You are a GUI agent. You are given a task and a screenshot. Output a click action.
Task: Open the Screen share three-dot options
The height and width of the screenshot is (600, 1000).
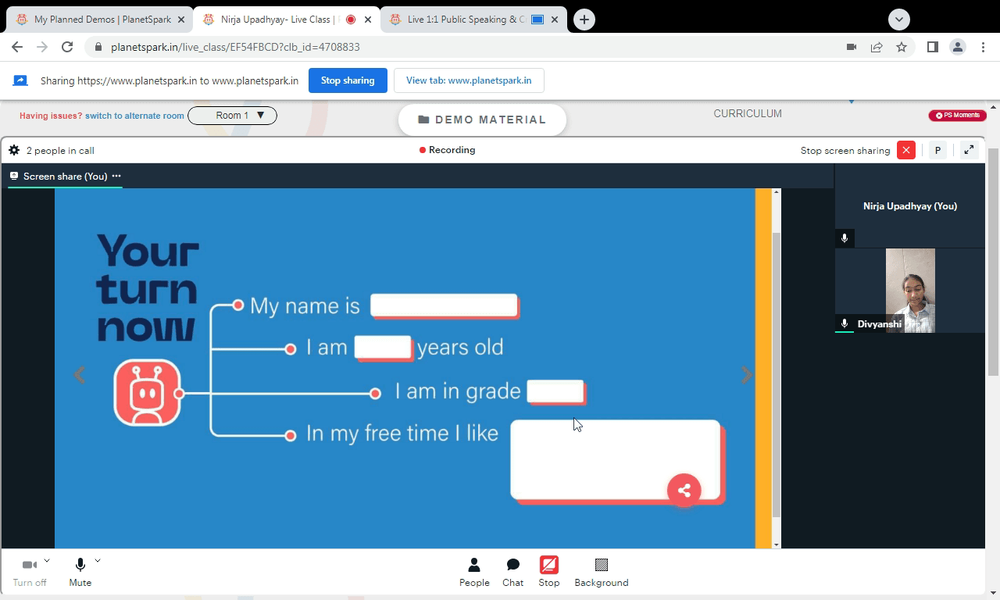point(116,176)
